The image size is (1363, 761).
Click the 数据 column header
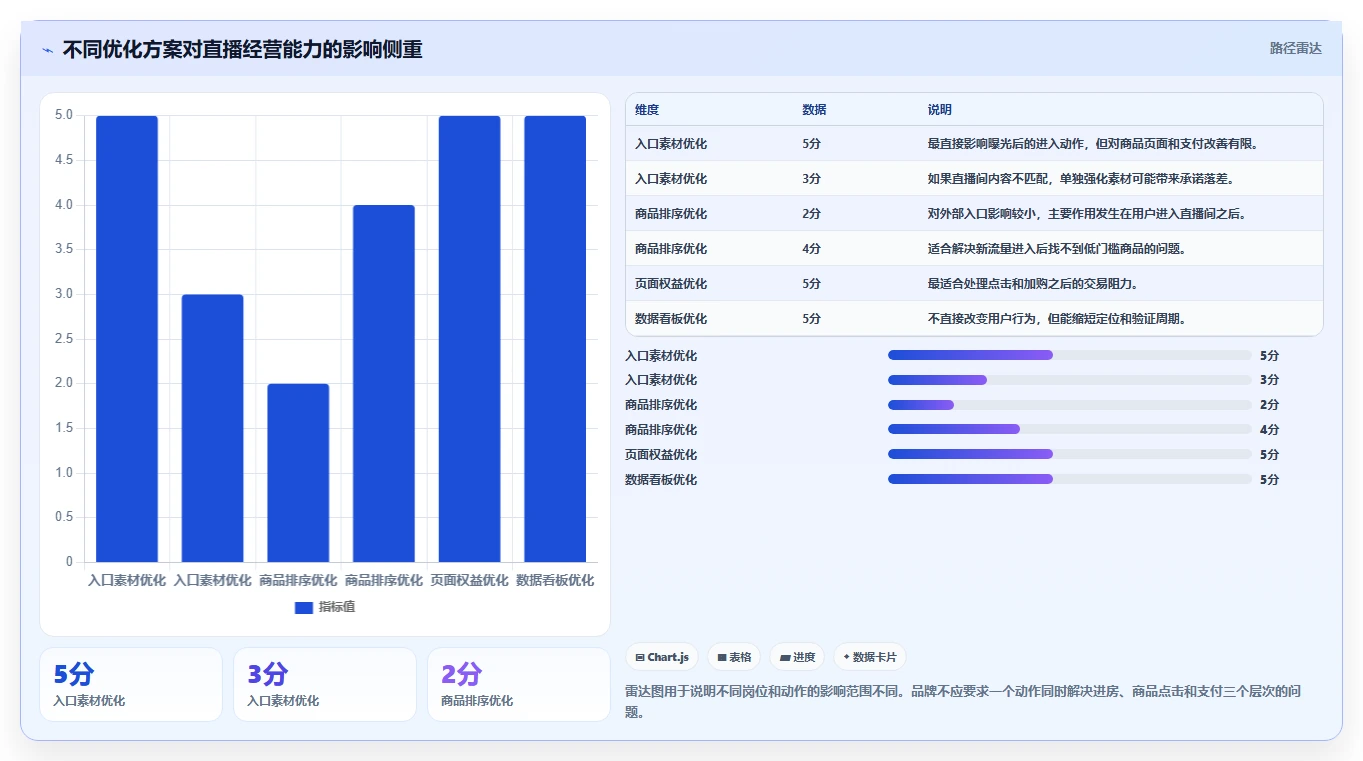[x=814, y=109]
